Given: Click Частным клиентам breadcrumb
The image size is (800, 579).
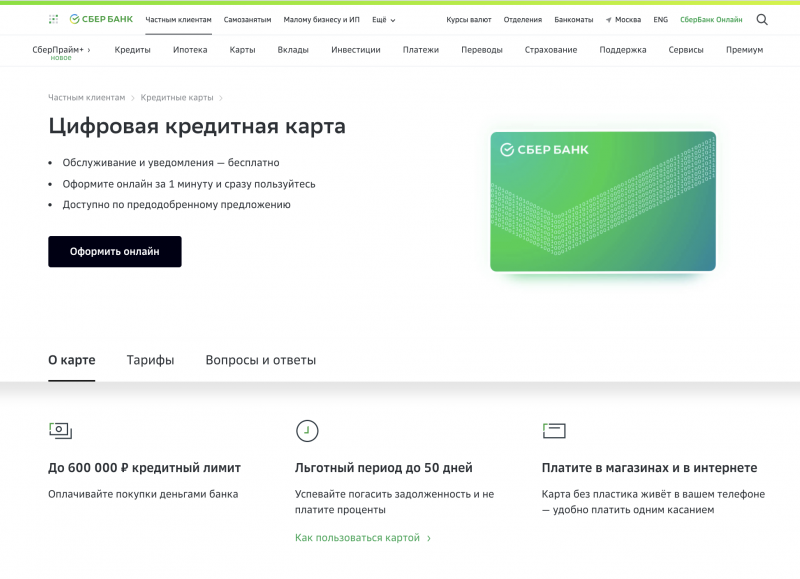Looking at the screenshot, I should point(87,97).
